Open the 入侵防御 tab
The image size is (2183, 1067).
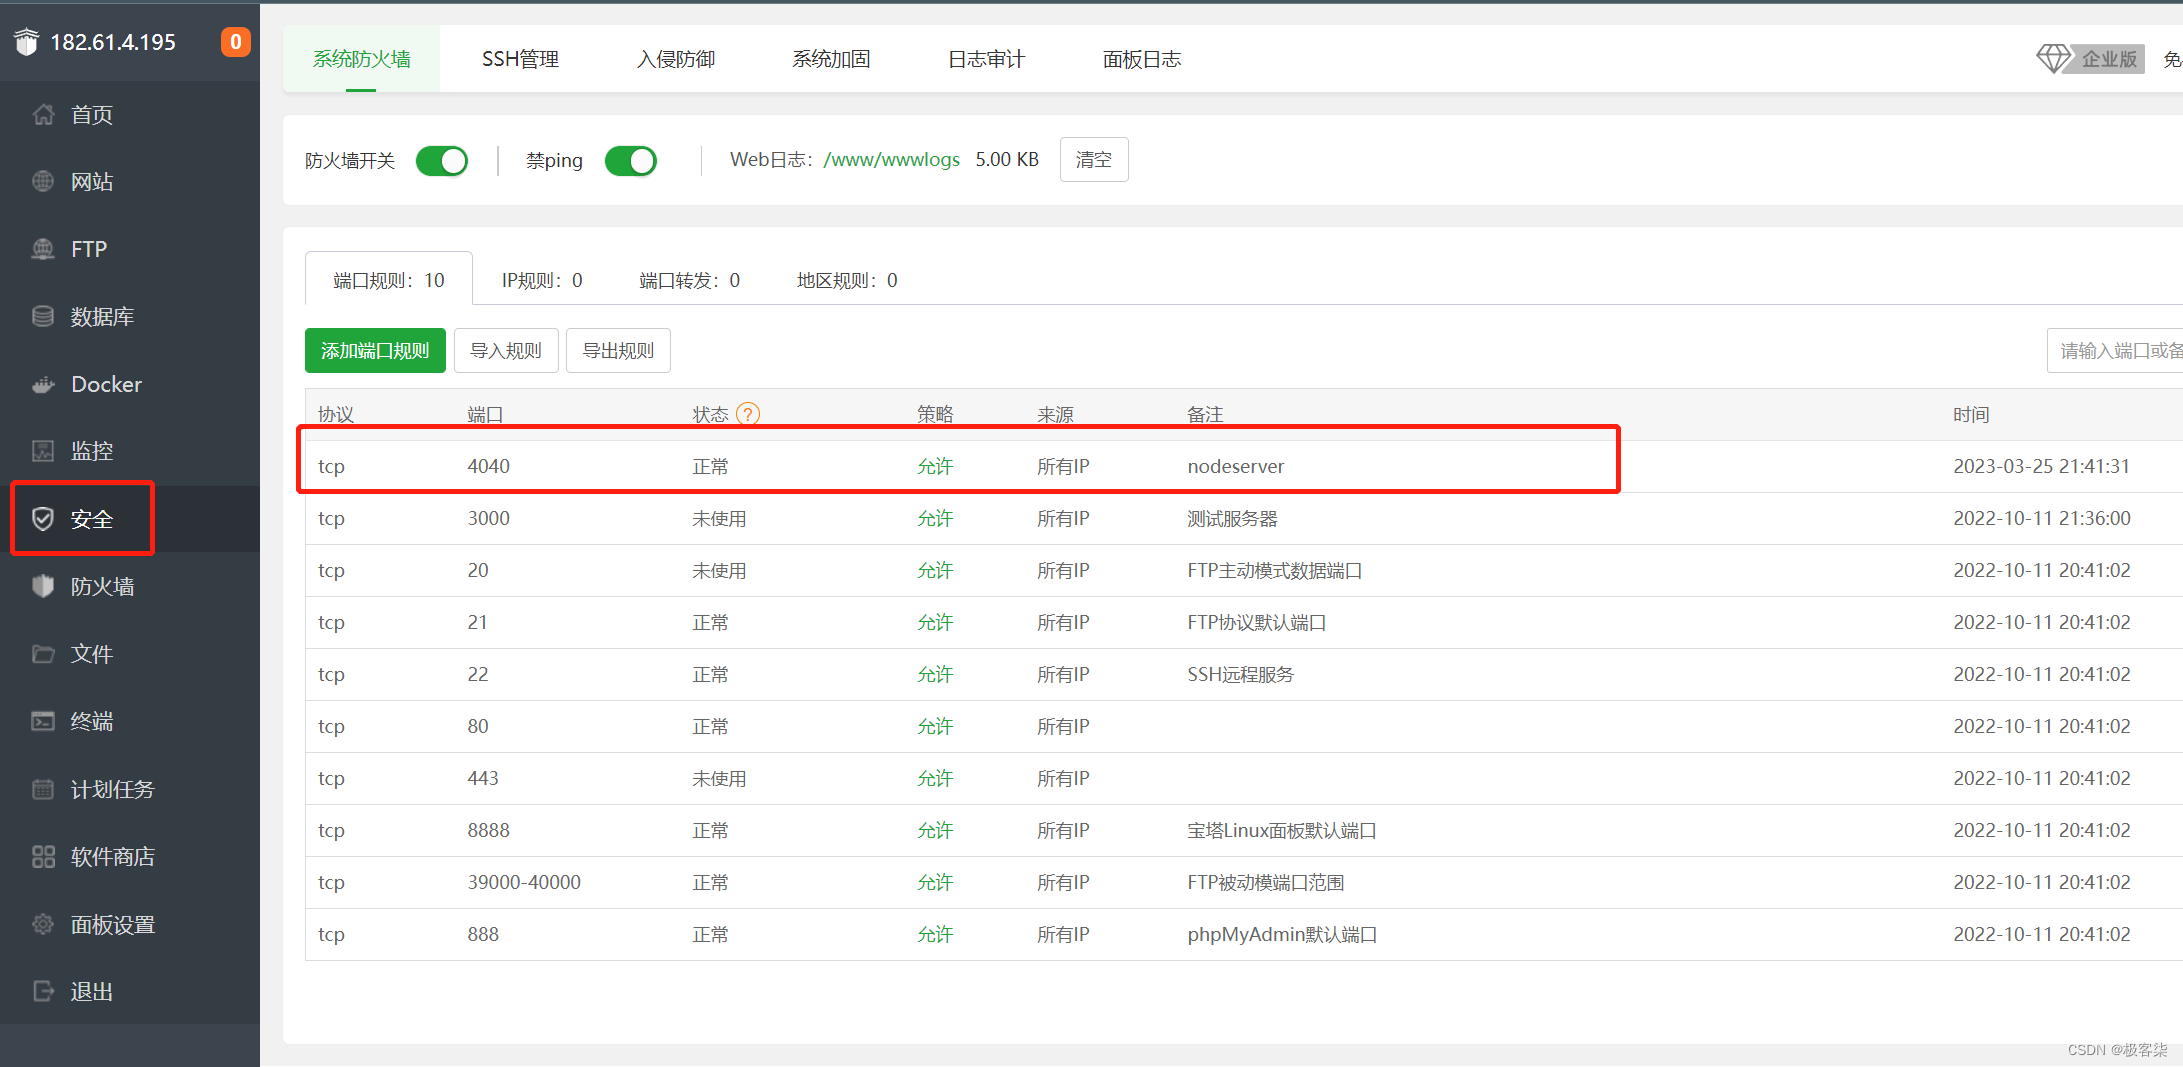pyautogui.click(x=676, y=59)
